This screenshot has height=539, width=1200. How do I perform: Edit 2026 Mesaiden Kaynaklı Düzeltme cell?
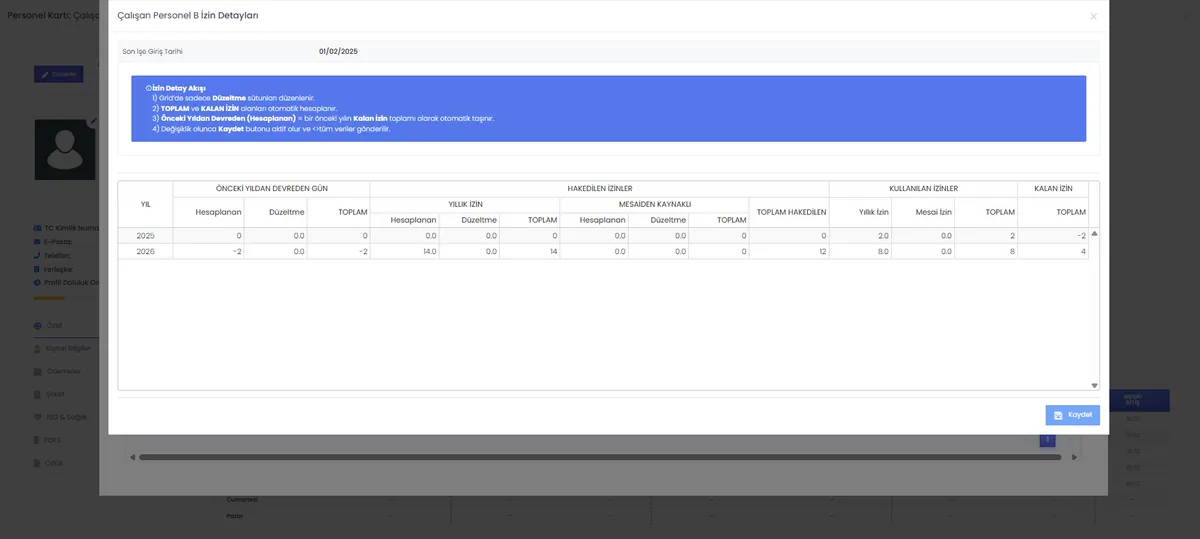pyautogui.click(x=659, y=252)
